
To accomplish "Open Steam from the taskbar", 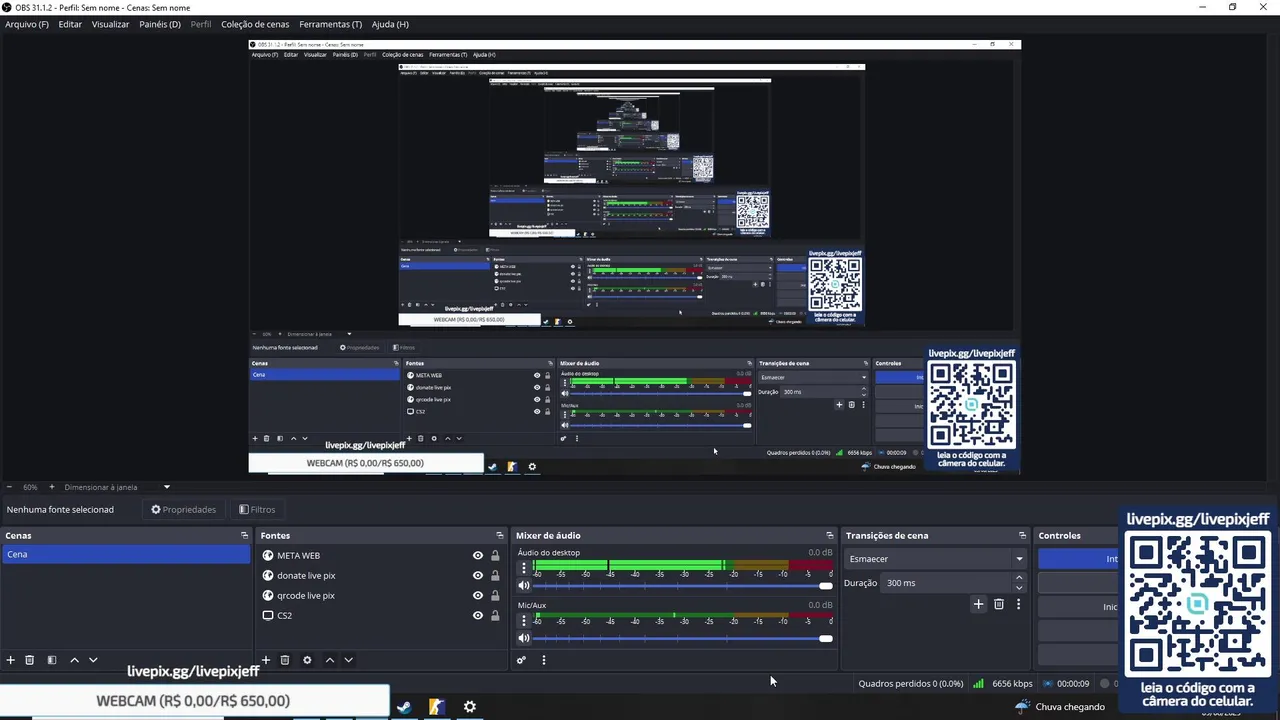I will point(403,707).
